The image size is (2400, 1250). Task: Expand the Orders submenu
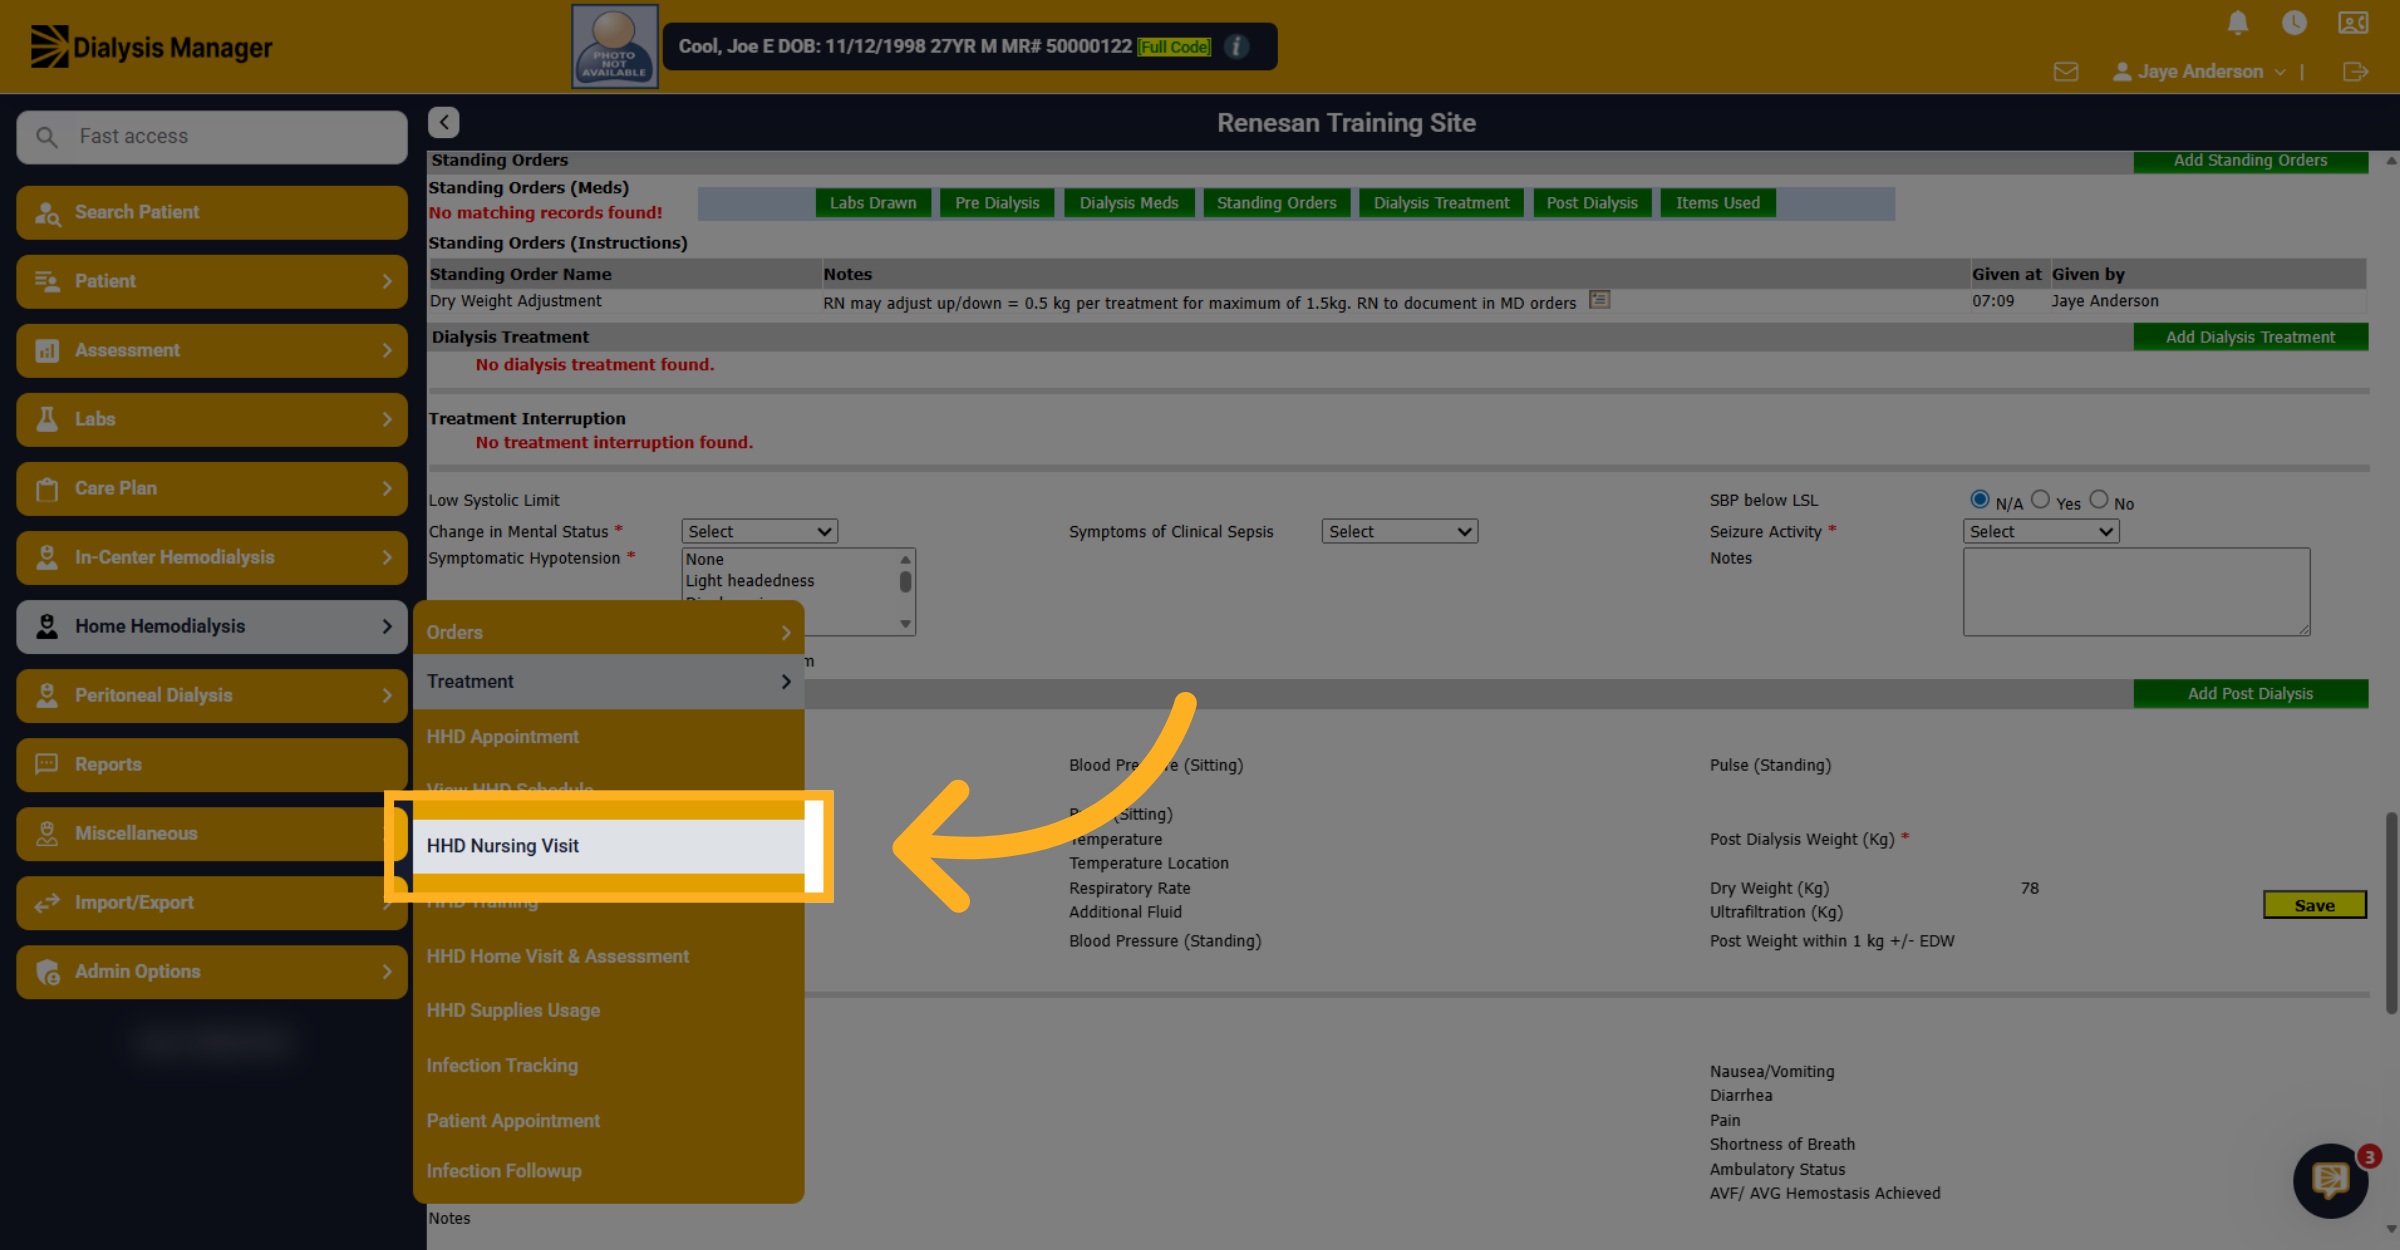click(x=608, y=632)
